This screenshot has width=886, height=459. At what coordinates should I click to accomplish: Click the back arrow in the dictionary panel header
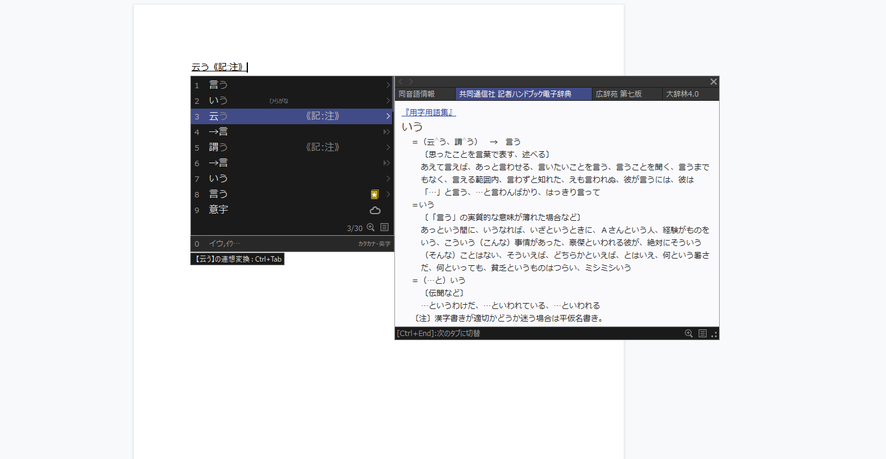(x=400, y=82)
